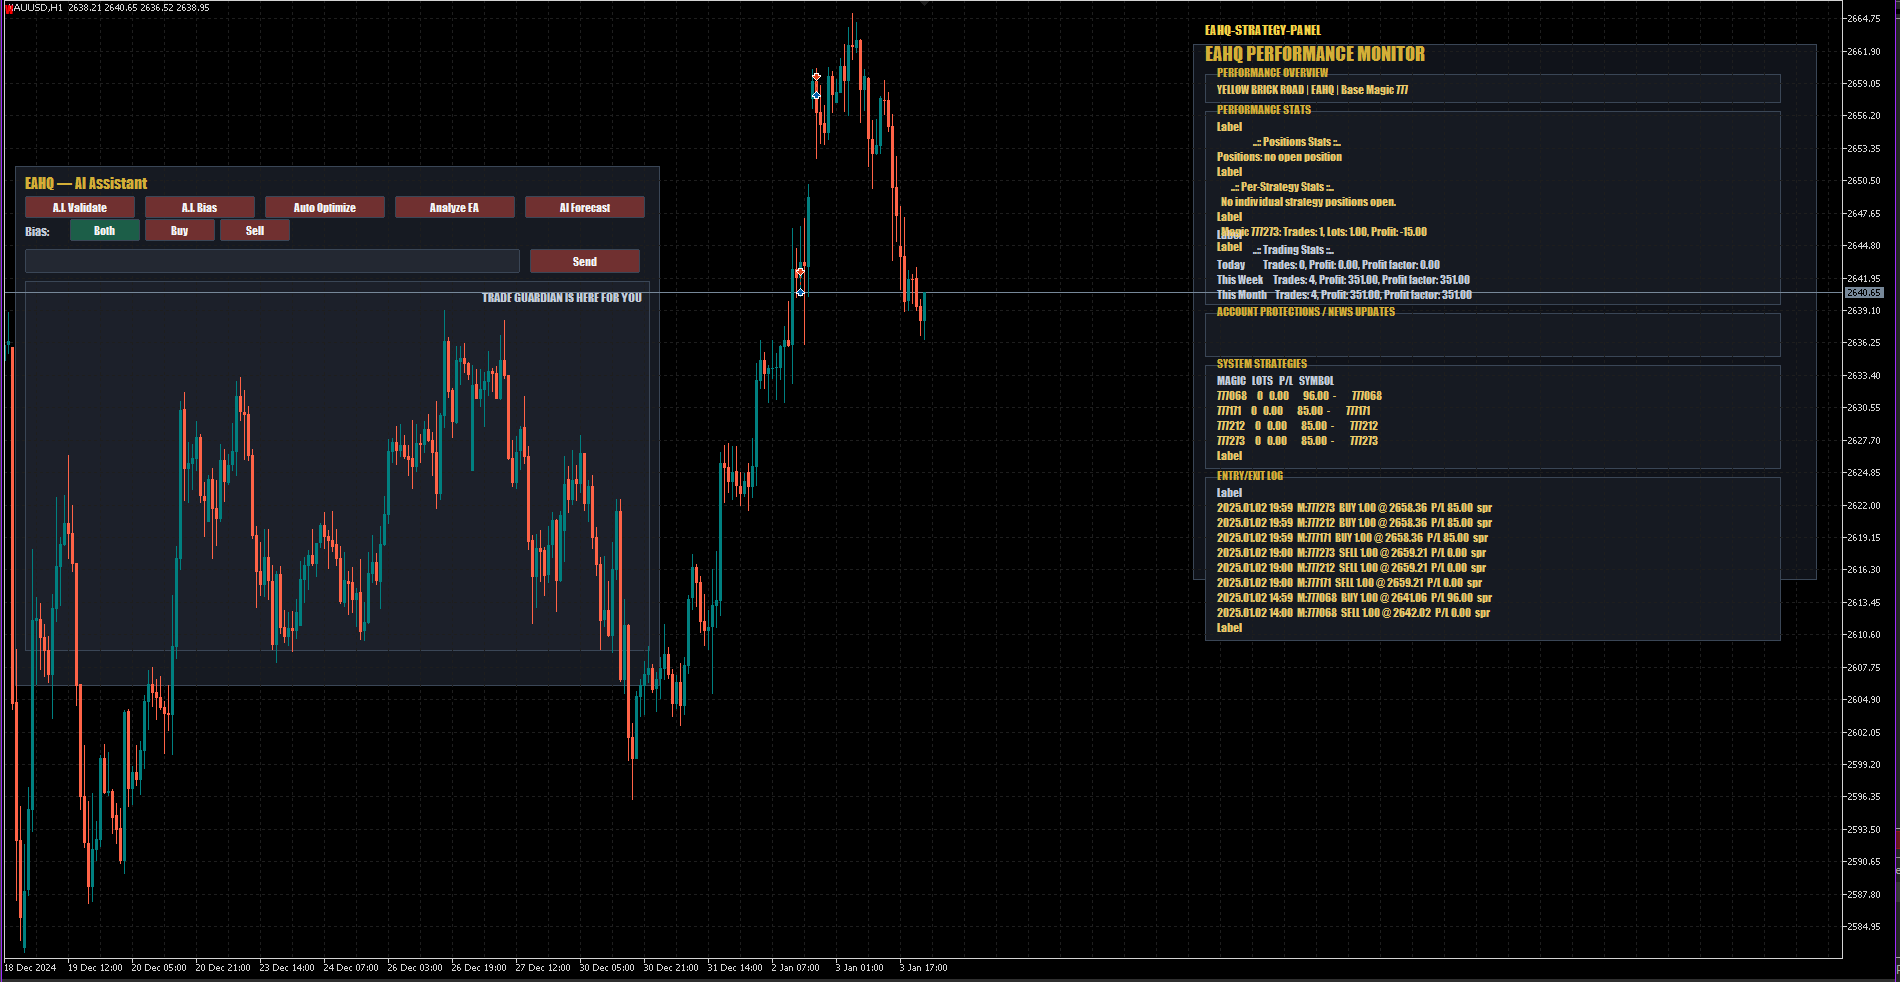Image resolution: width=1900 pixels, height=982 pixels.
Task: Select the 'YELLOW BRICK ROAD | EAHQ | Base Magic 777' line
Action: pos(1312,90)
